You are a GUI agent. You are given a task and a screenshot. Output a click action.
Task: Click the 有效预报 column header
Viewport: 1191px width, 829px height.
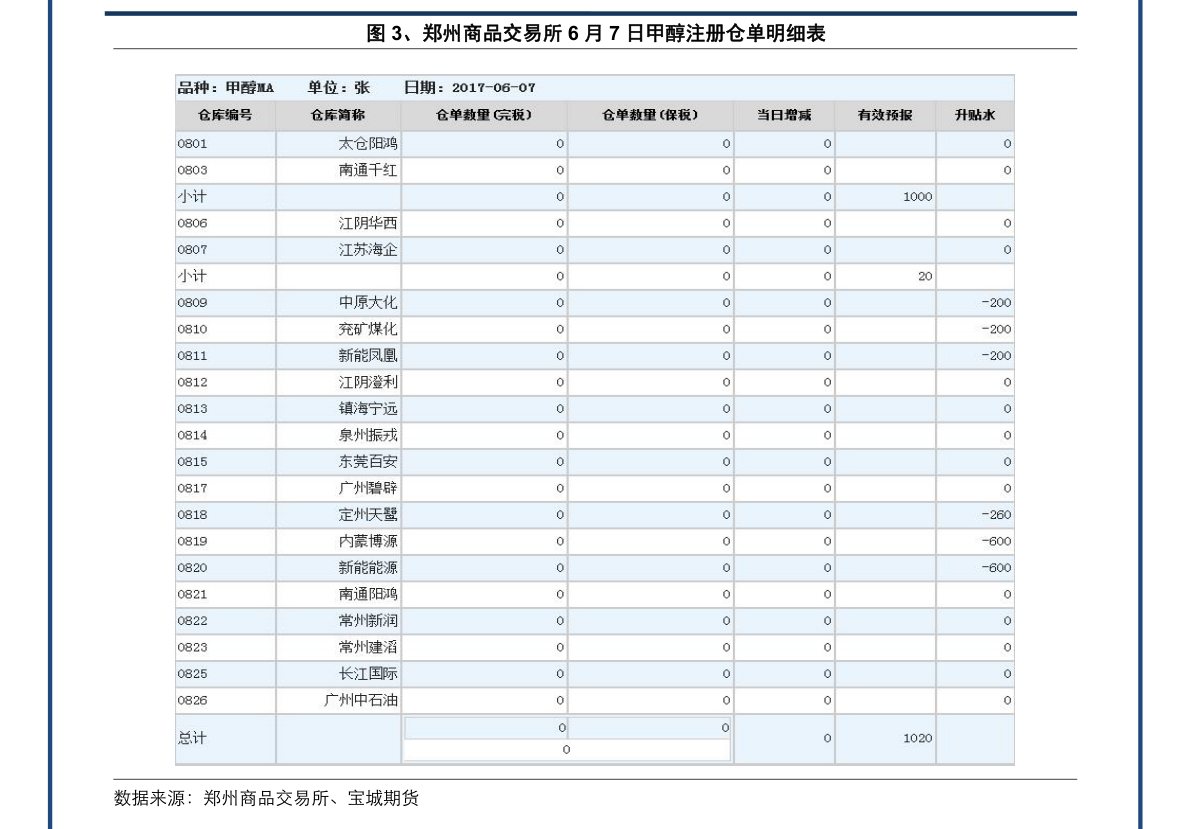click(884, 114)
